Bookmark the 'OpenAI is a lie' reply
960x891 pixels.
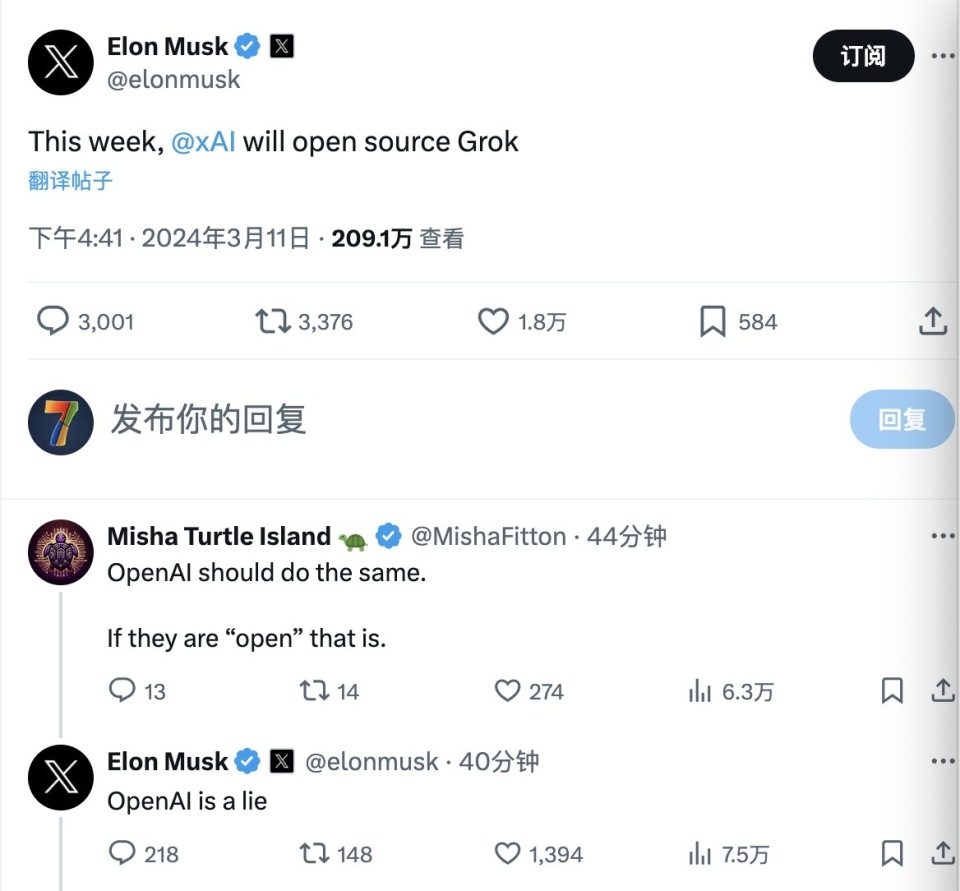892,854
